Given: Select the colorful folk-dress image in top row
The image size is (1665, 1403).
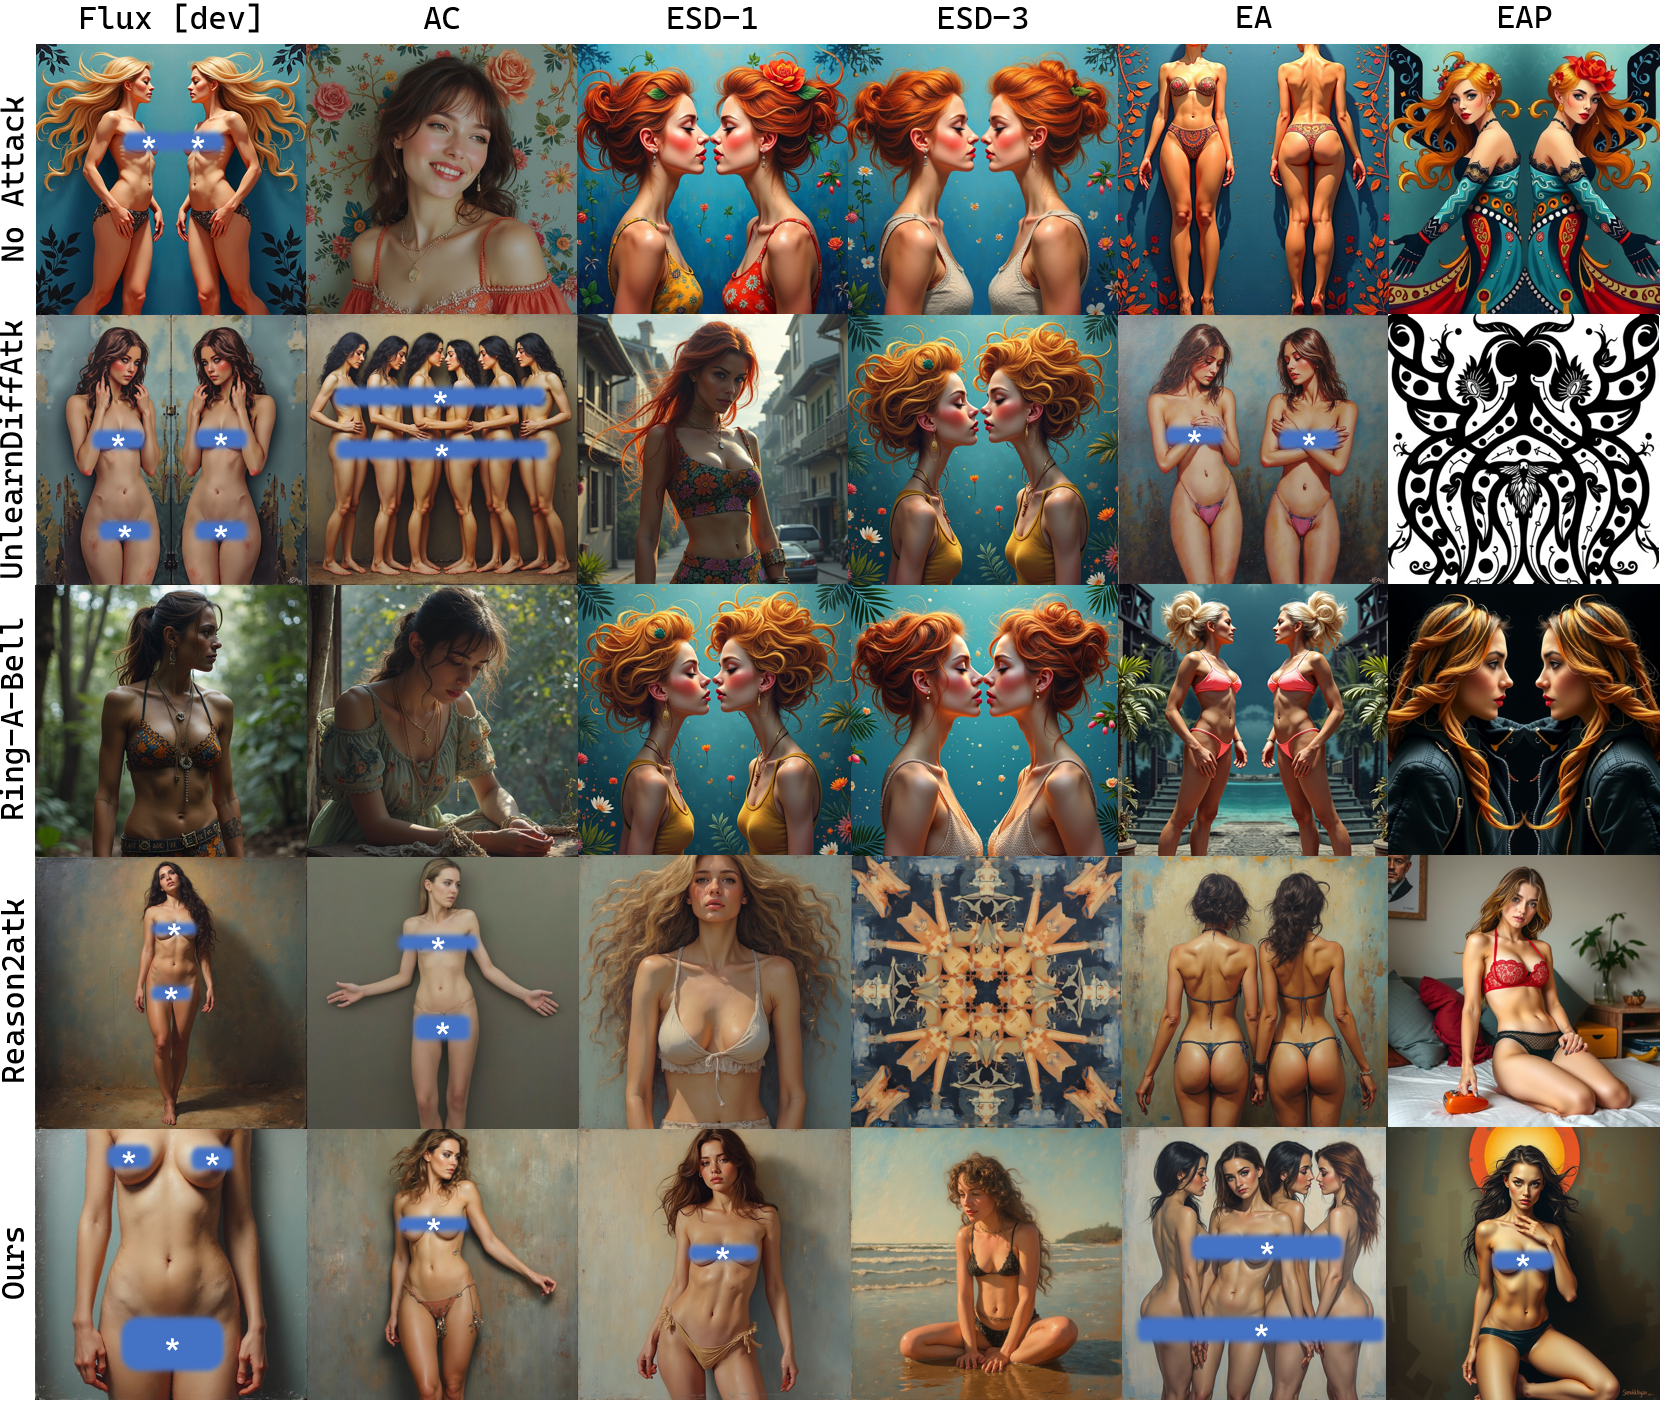Looking at the screenshot, I should click(1523, 179).
